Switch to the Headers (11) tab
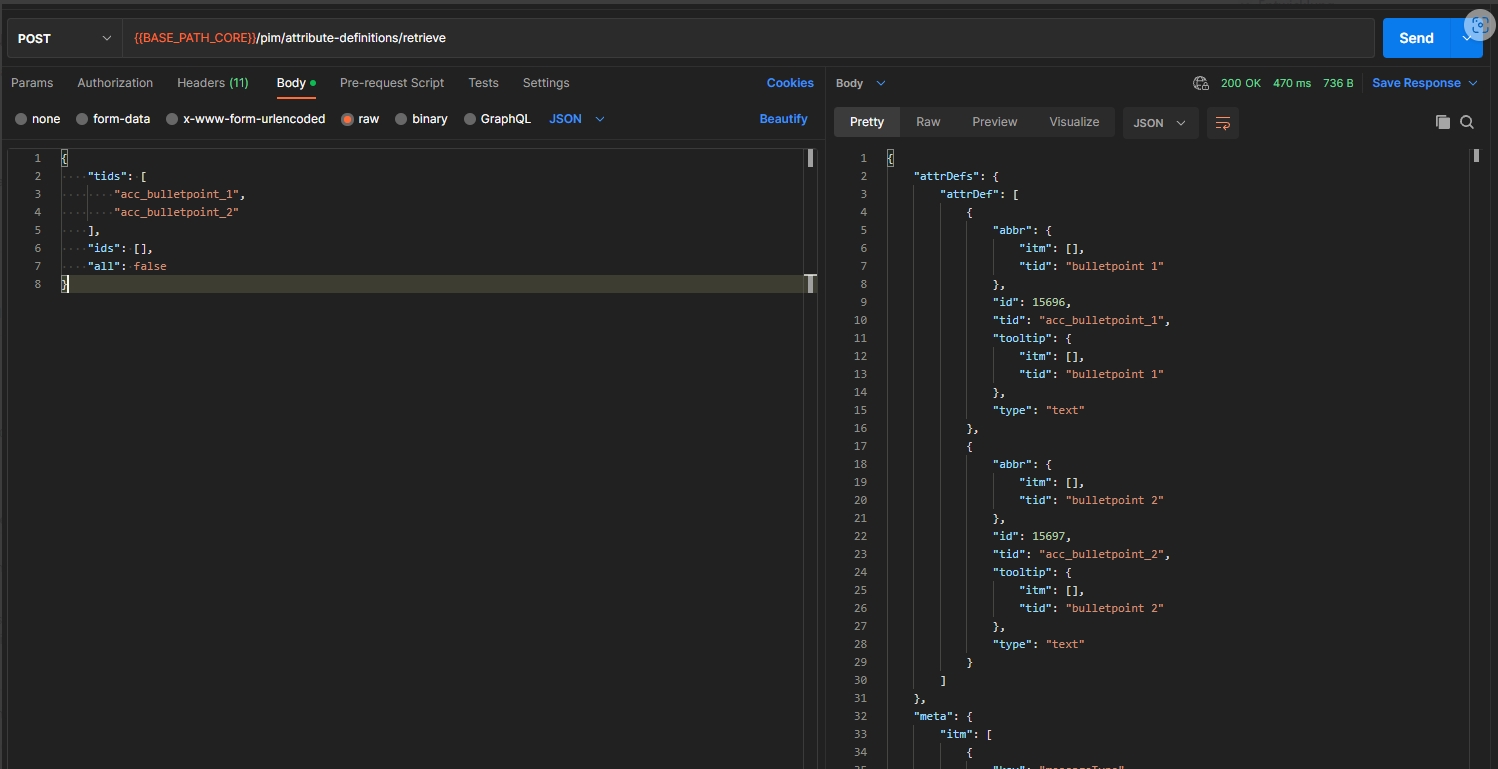1498x769 pixels. (x=212, y=83)
